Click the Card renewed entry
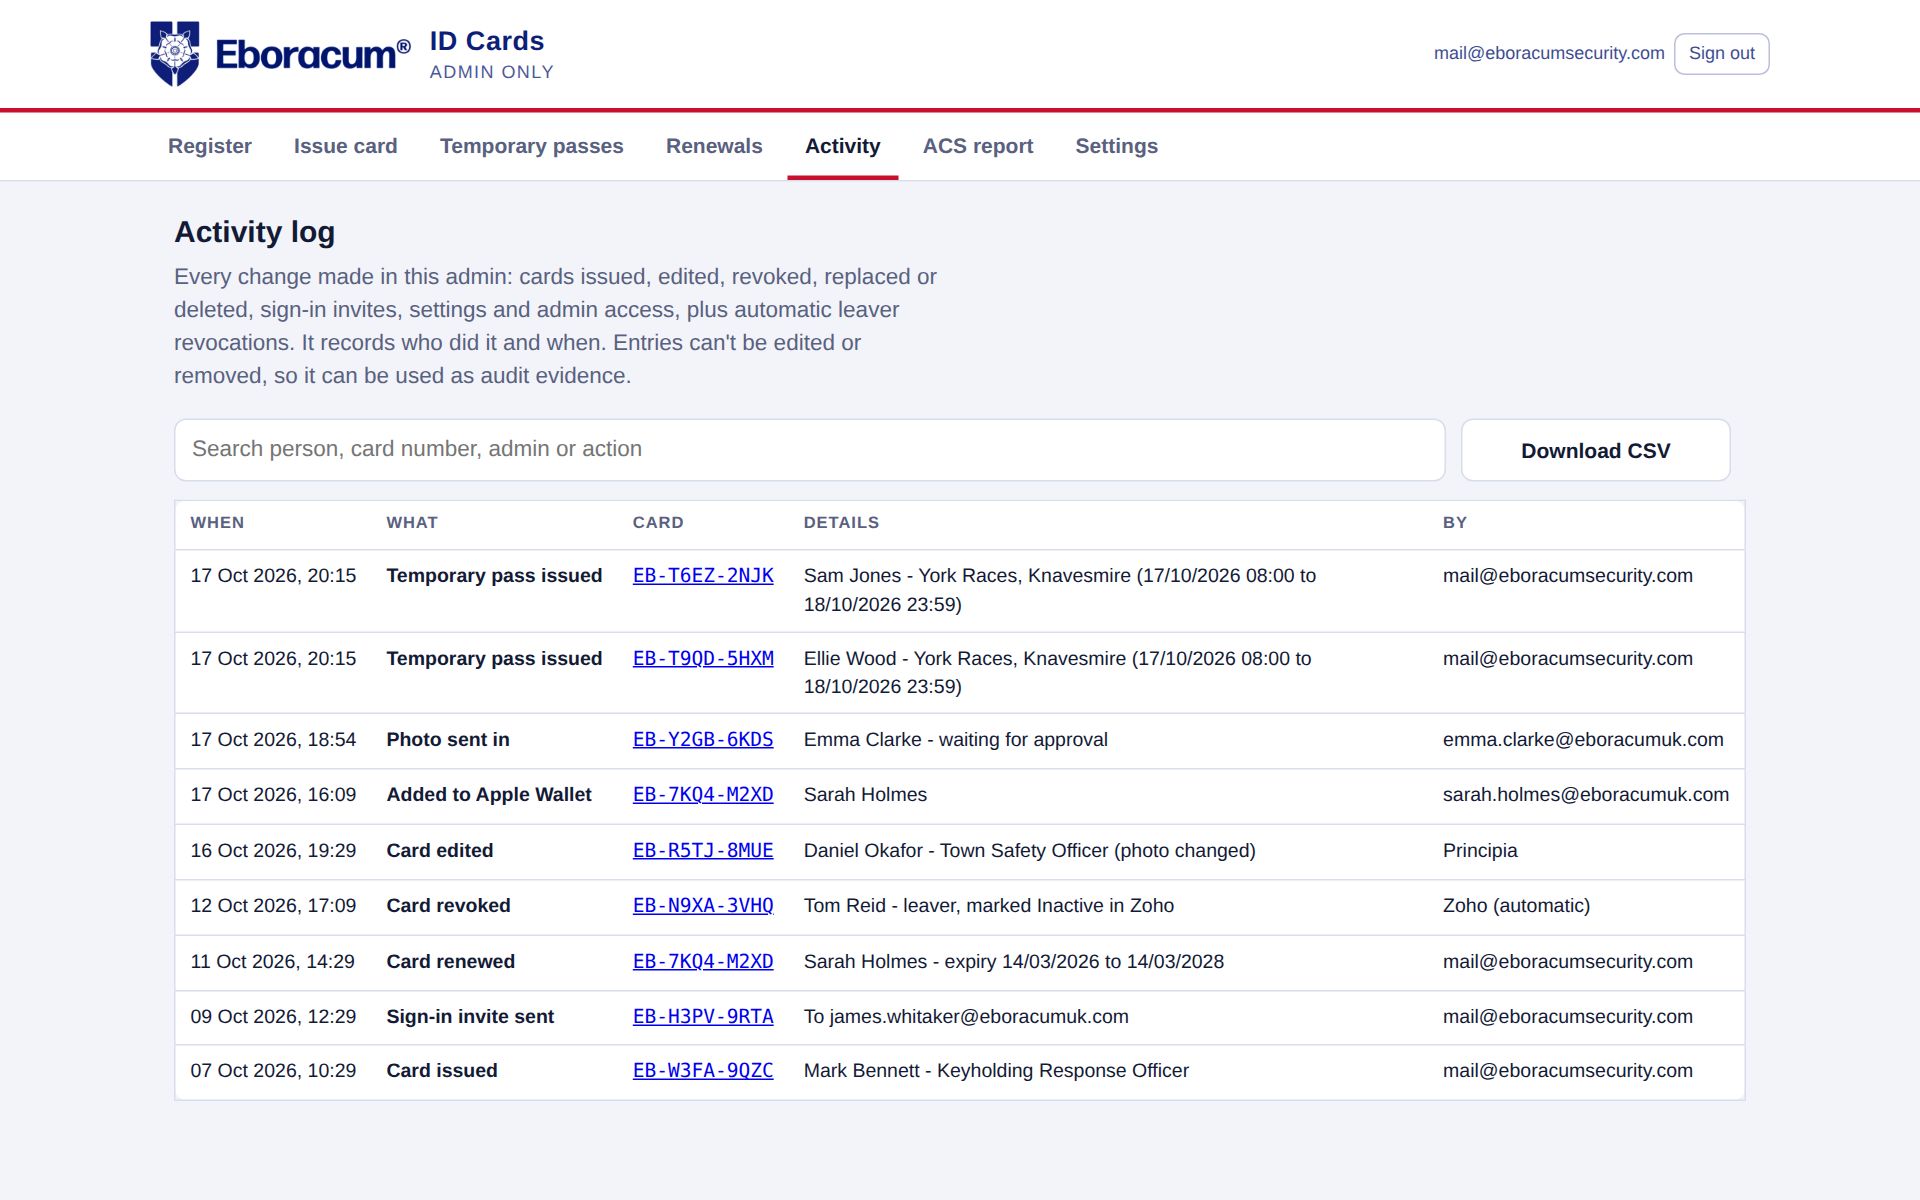1920x1200 pixels. click(451, 962)
